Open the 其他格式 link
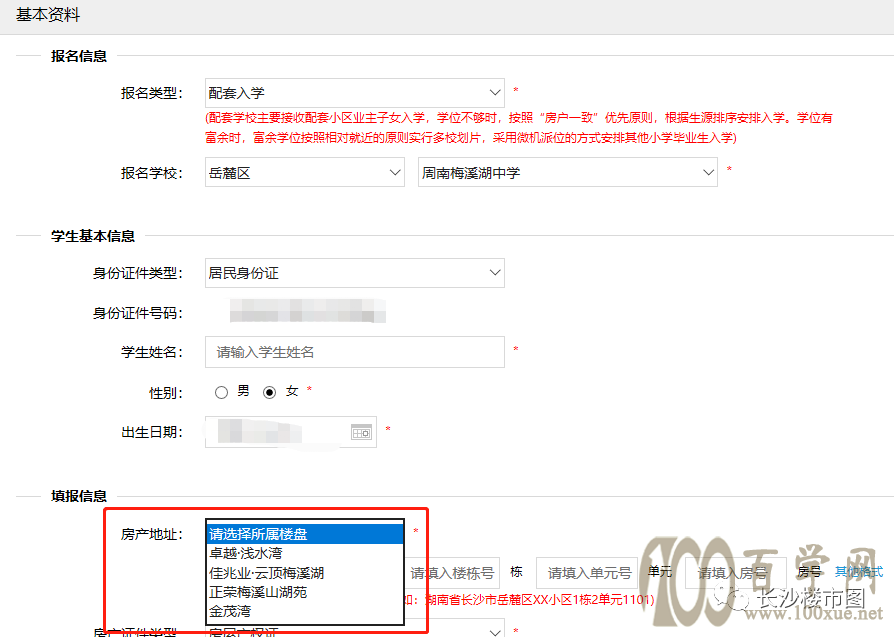Viewport: 894px width, 637px height. coord(859,571)
